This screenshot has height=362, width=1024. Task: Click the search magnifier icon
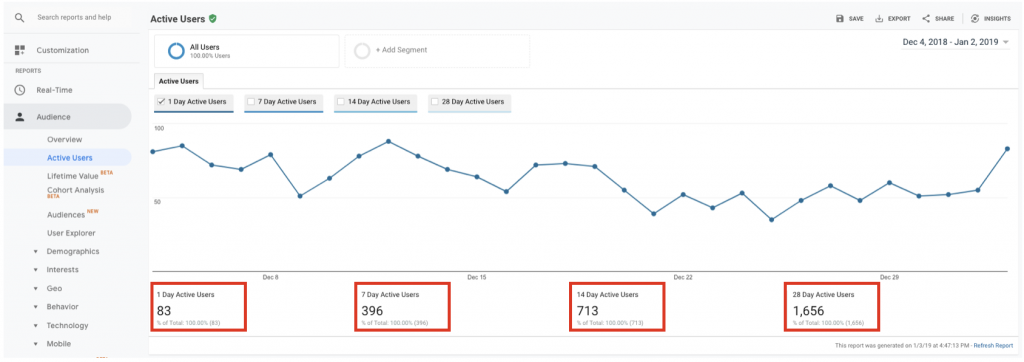[20, 18]
